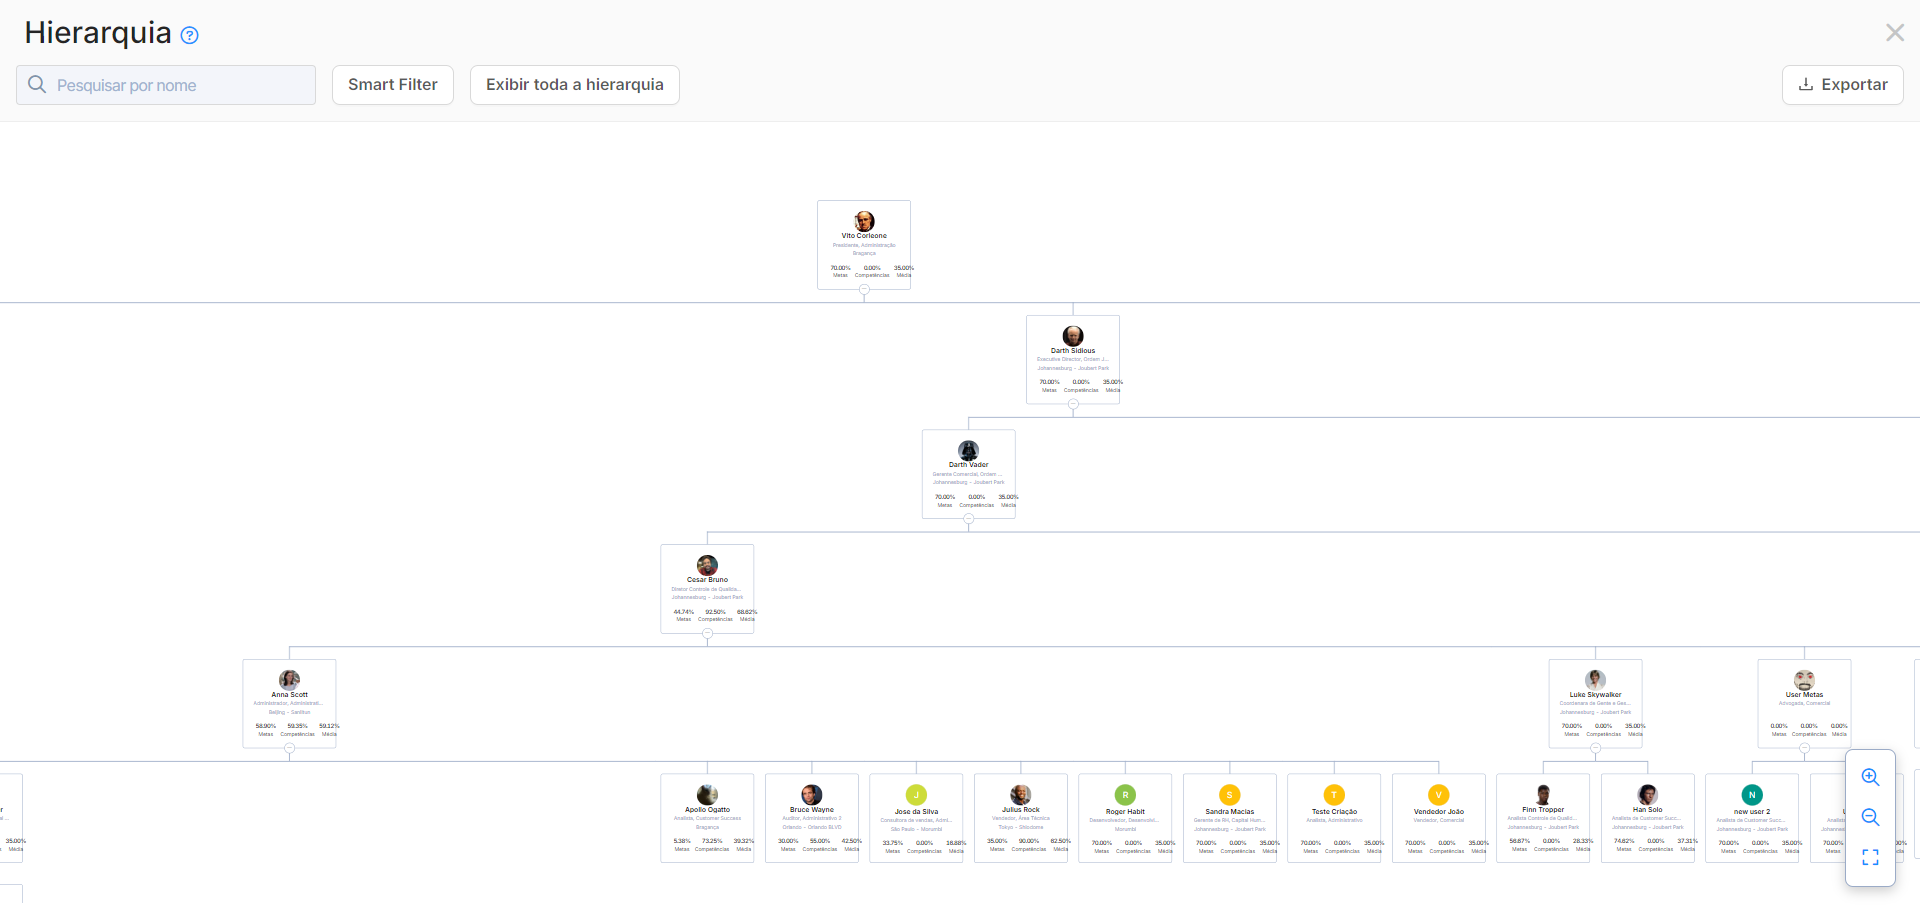Select the Cesar Bruno name

(x=707, y=580)
